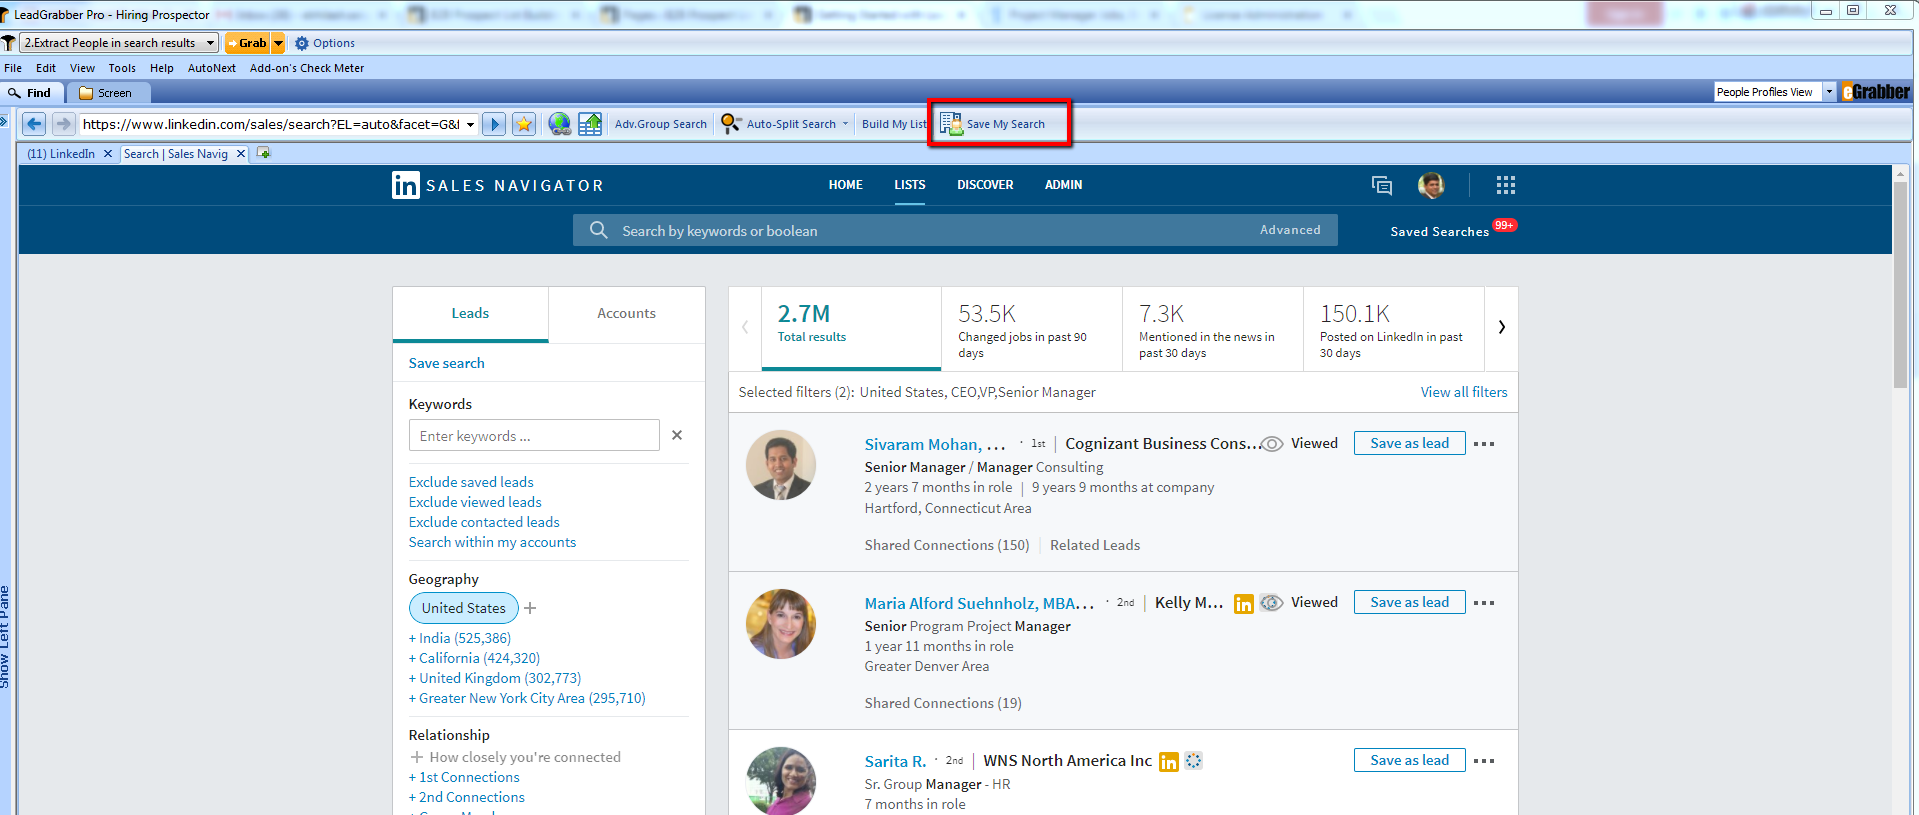The image size is (1919, 815).
Task: Switch to the (11) LinkedIn browser tab
Action: pyautogui.click(x=61, y=154)
